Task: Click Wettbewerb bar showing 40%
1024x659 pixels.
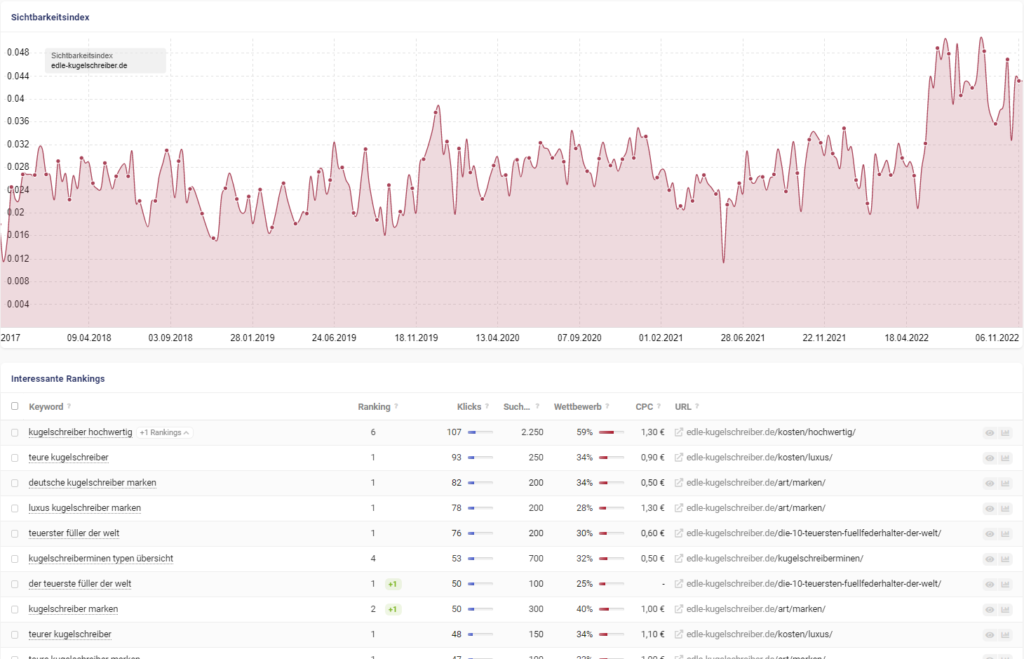Action: click(611, 609)
